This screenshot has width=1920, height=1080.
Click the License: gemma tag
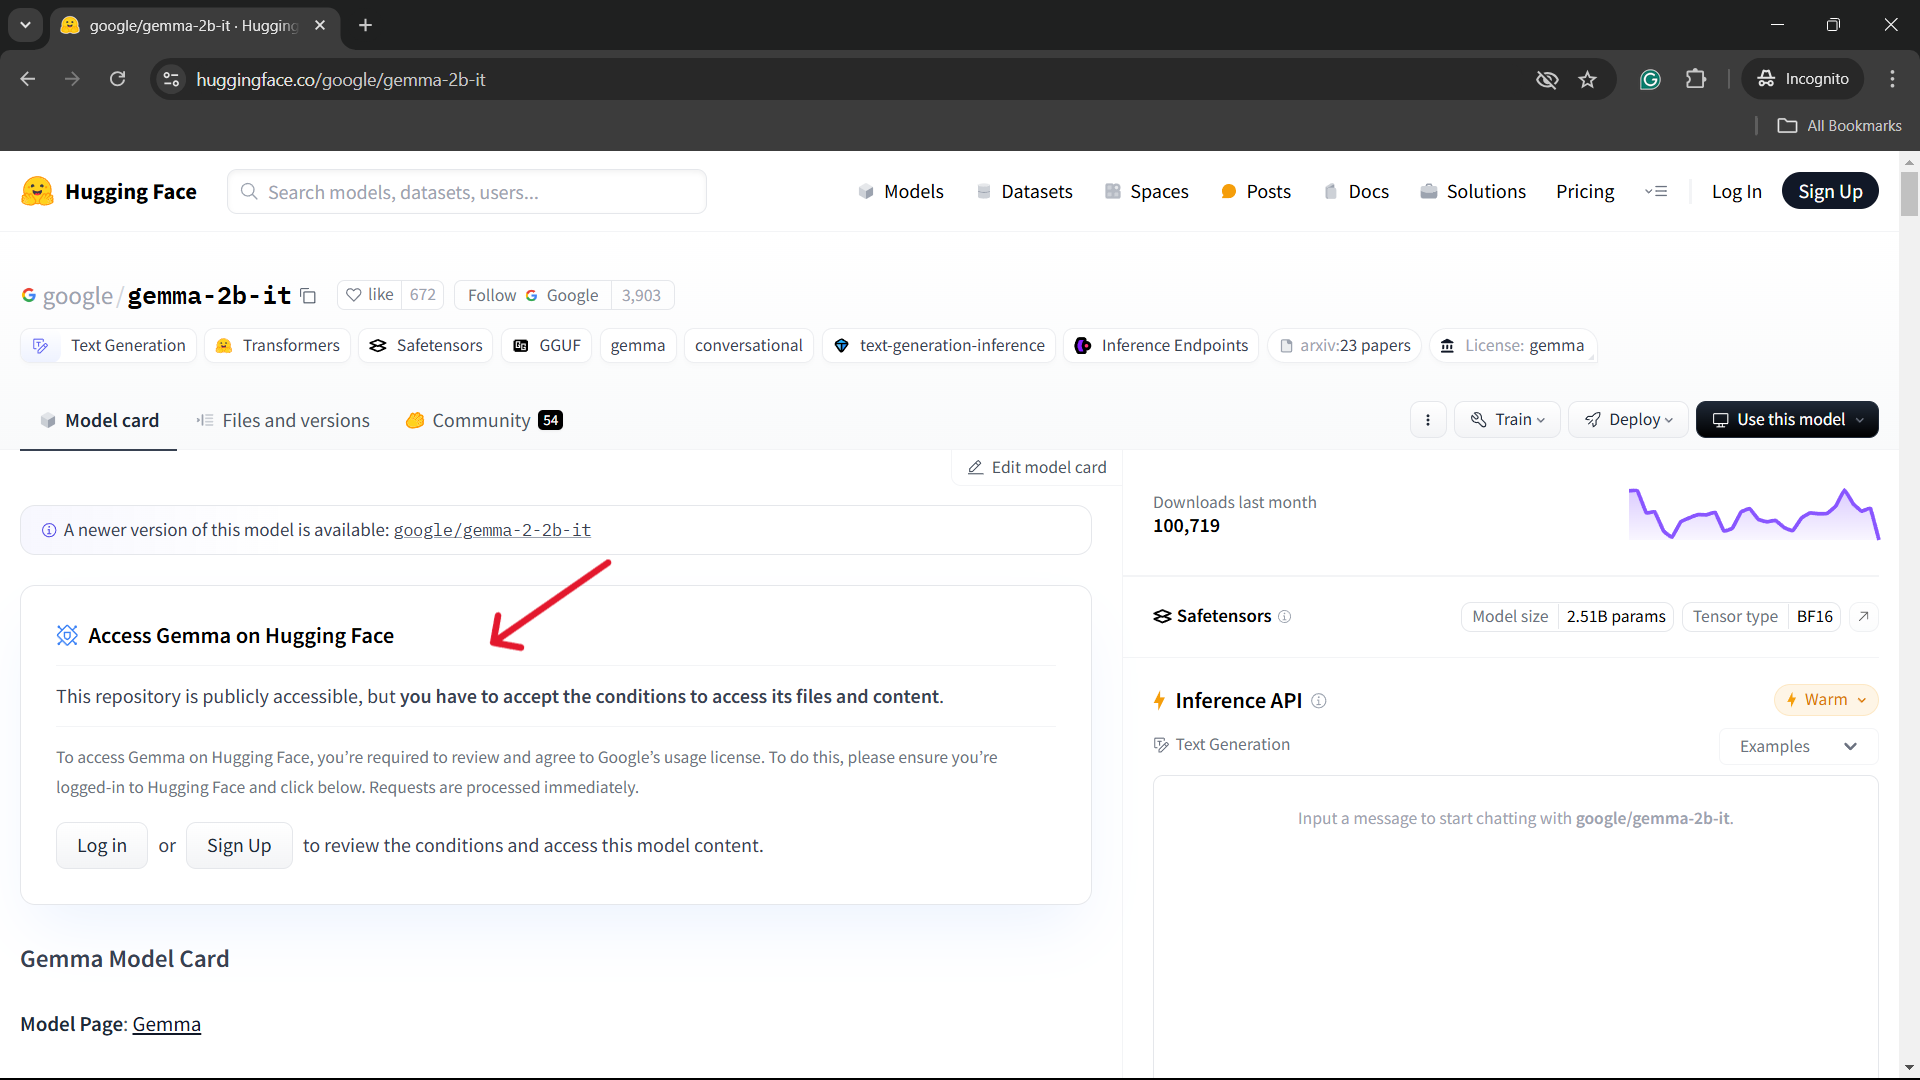1512,345
